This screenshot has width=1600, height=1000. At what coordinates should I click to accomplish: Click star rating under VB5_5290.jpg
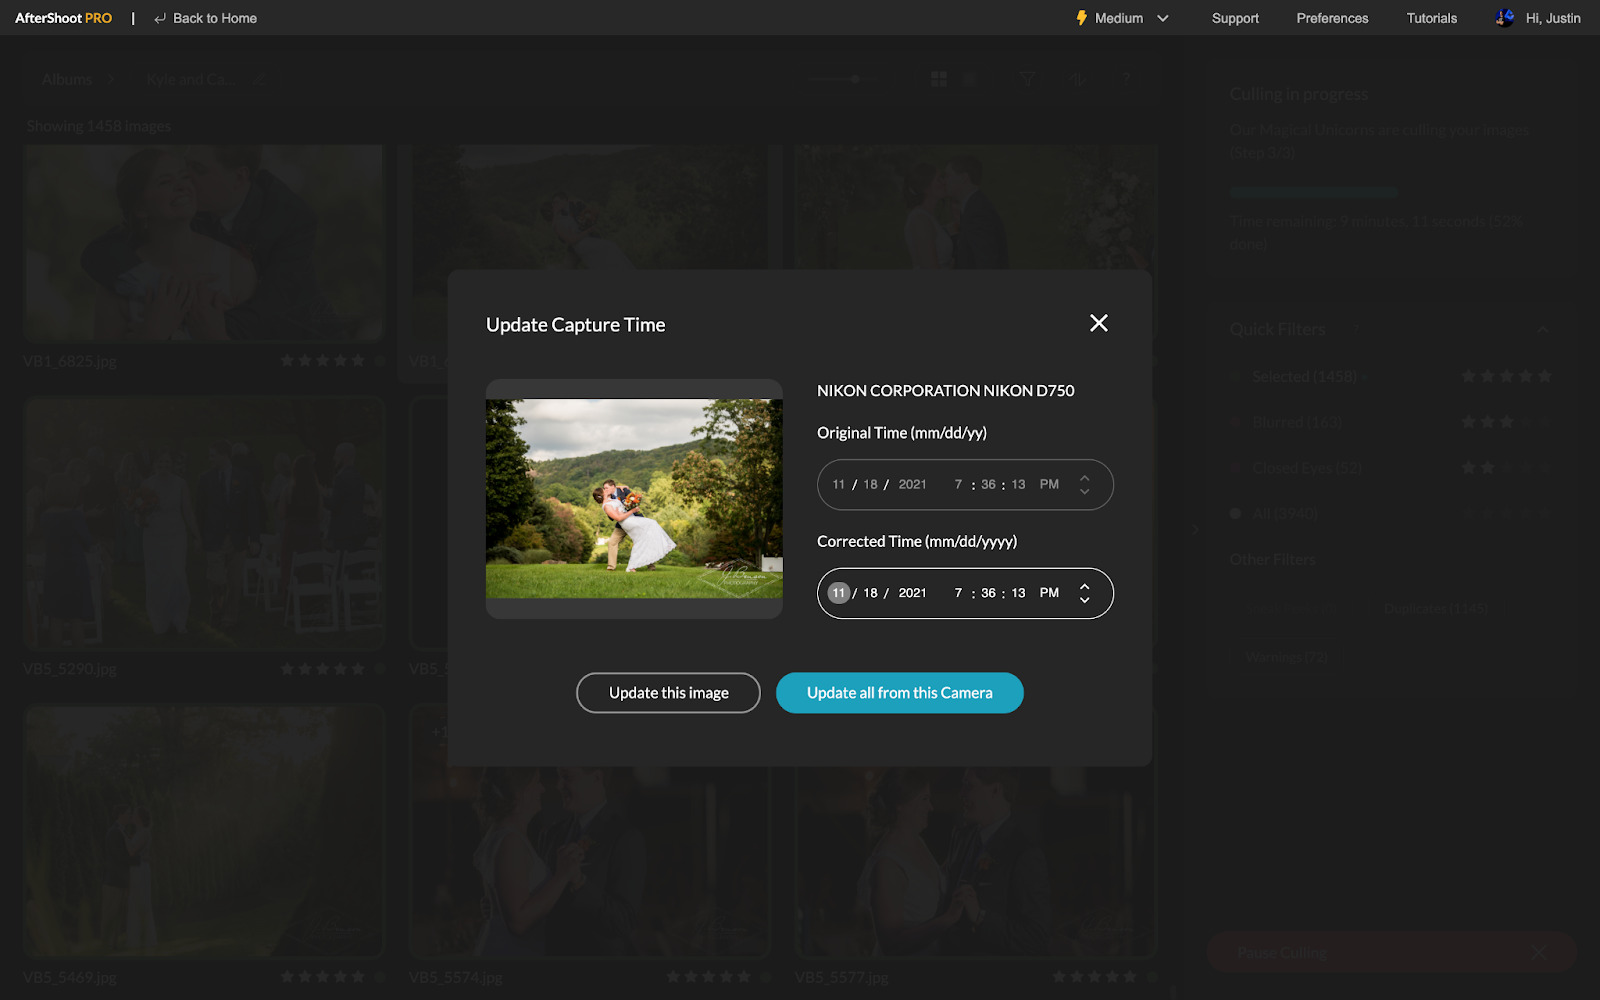pos(323,669)
